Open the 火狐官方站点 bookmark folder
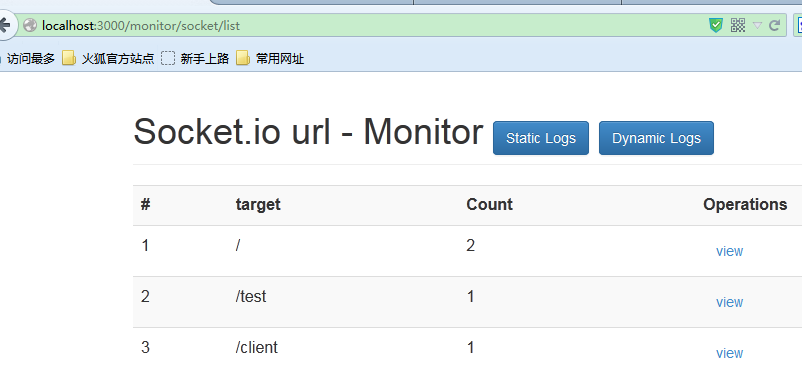The height and width of the screenshot is (392, 802). pos(108,59)
